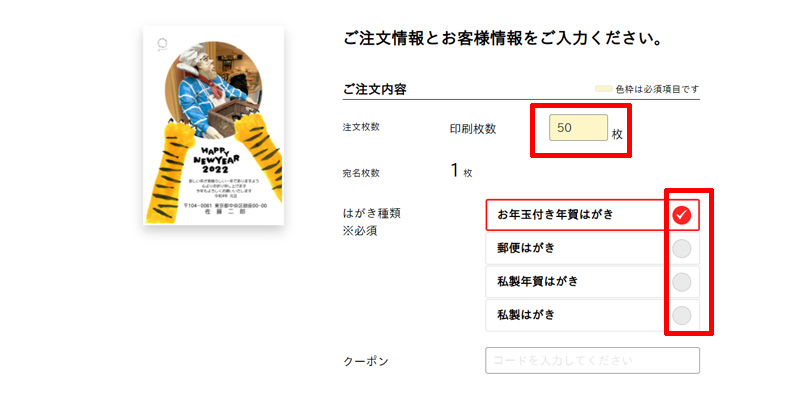Choose the 私製はがき radio circle
This screenshot has width=800, height=400.
coord(682,315)
